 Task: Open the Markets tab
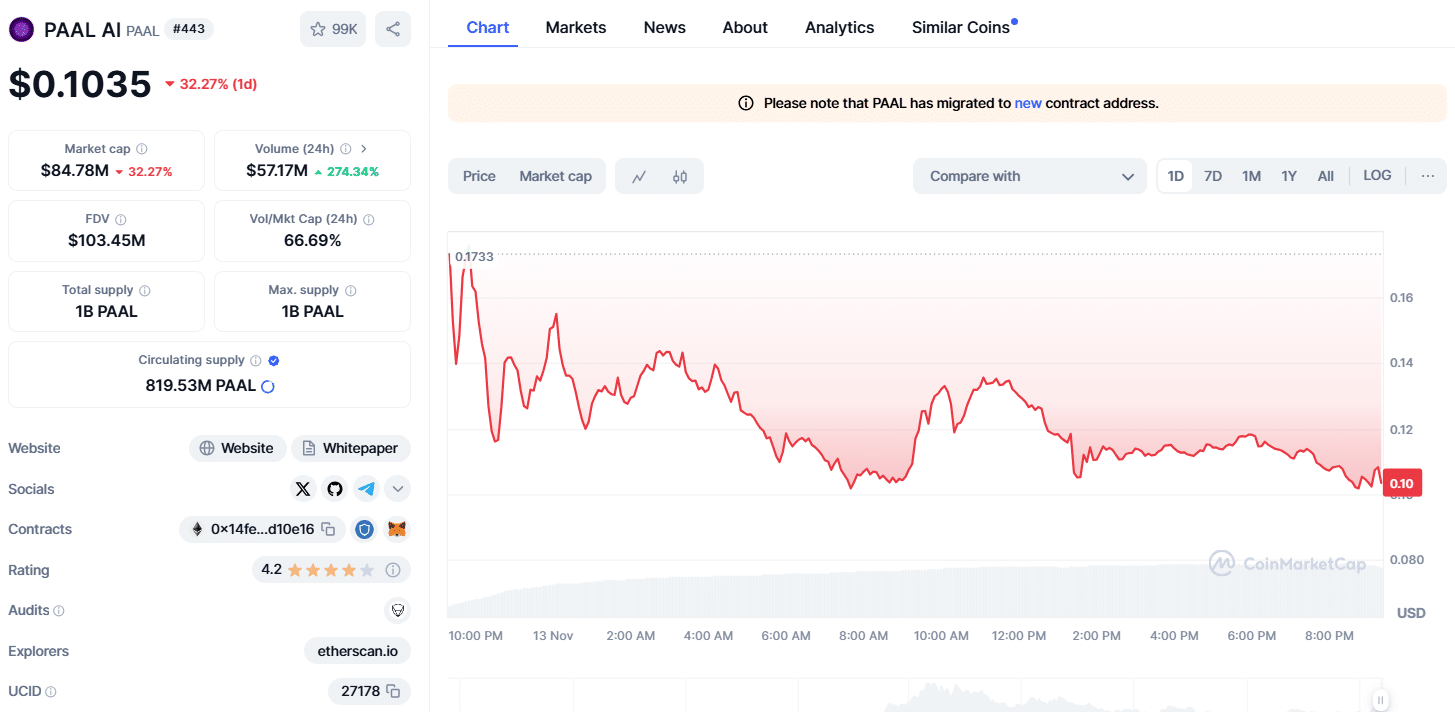pos(576,27)
